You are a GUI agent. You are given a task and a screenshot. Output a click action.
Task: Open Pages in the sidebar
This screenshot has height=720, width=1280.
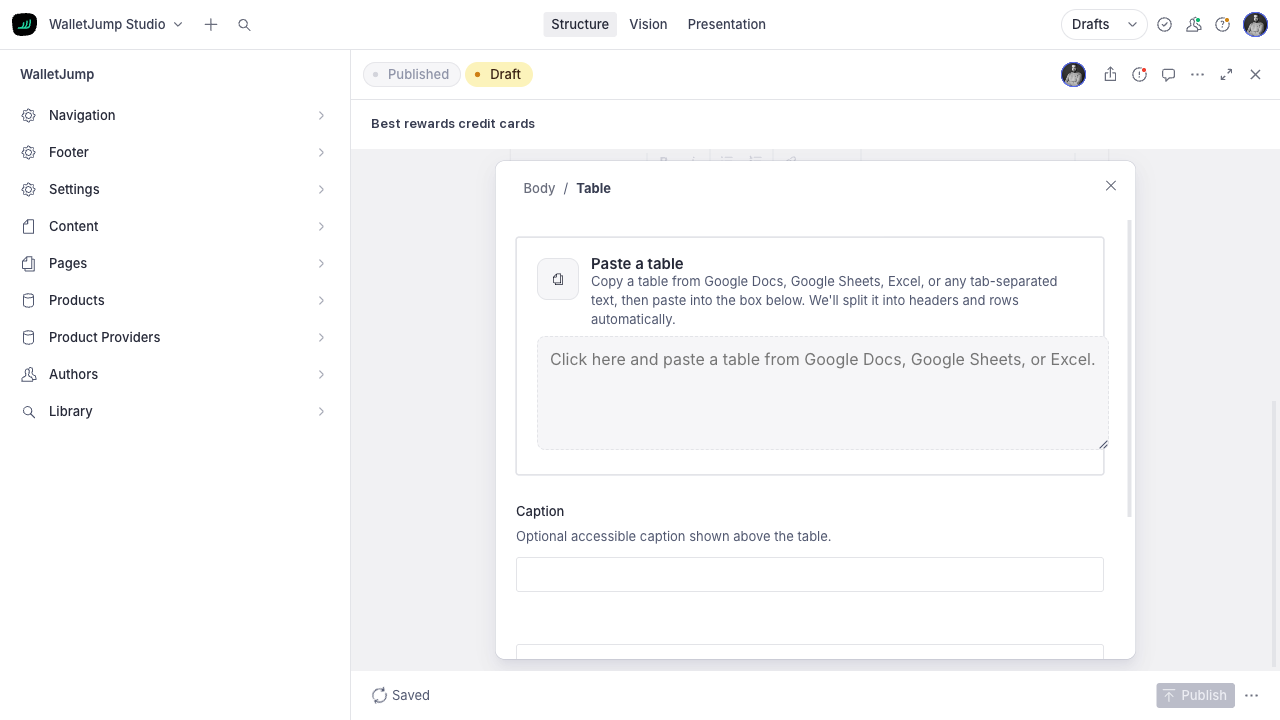pos(175,263)
